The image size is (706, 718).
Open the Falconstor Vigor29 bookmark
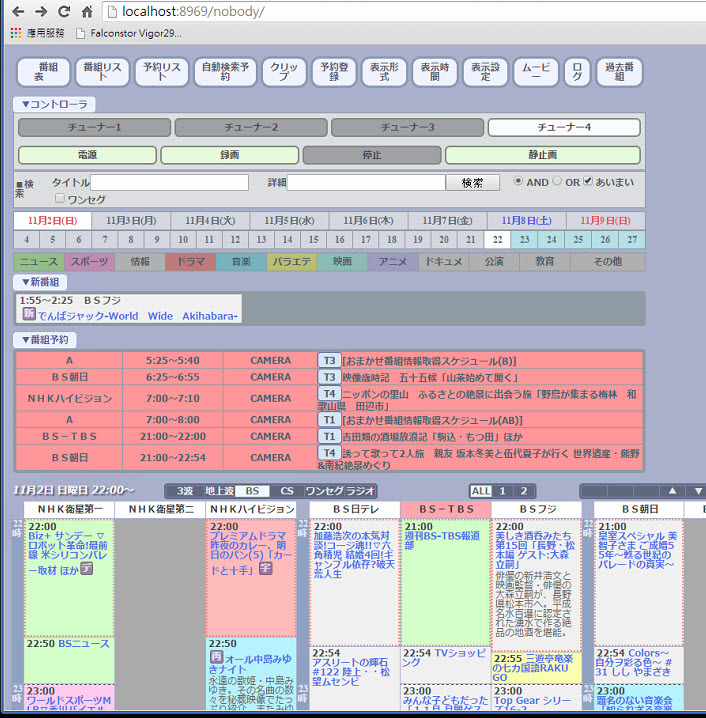129,33
